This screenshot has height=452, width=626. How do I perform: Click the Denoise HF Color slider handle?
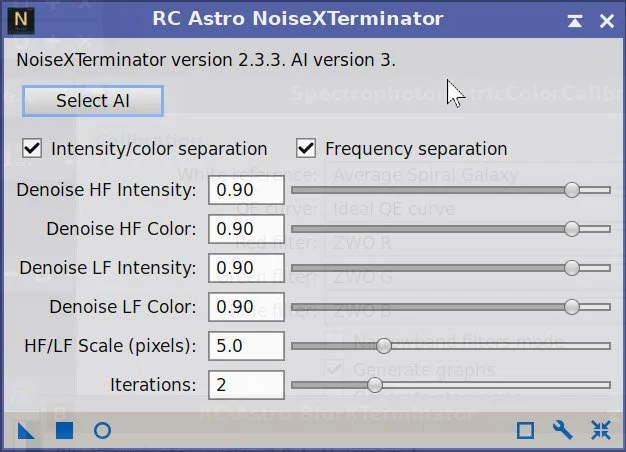(572, 229)
